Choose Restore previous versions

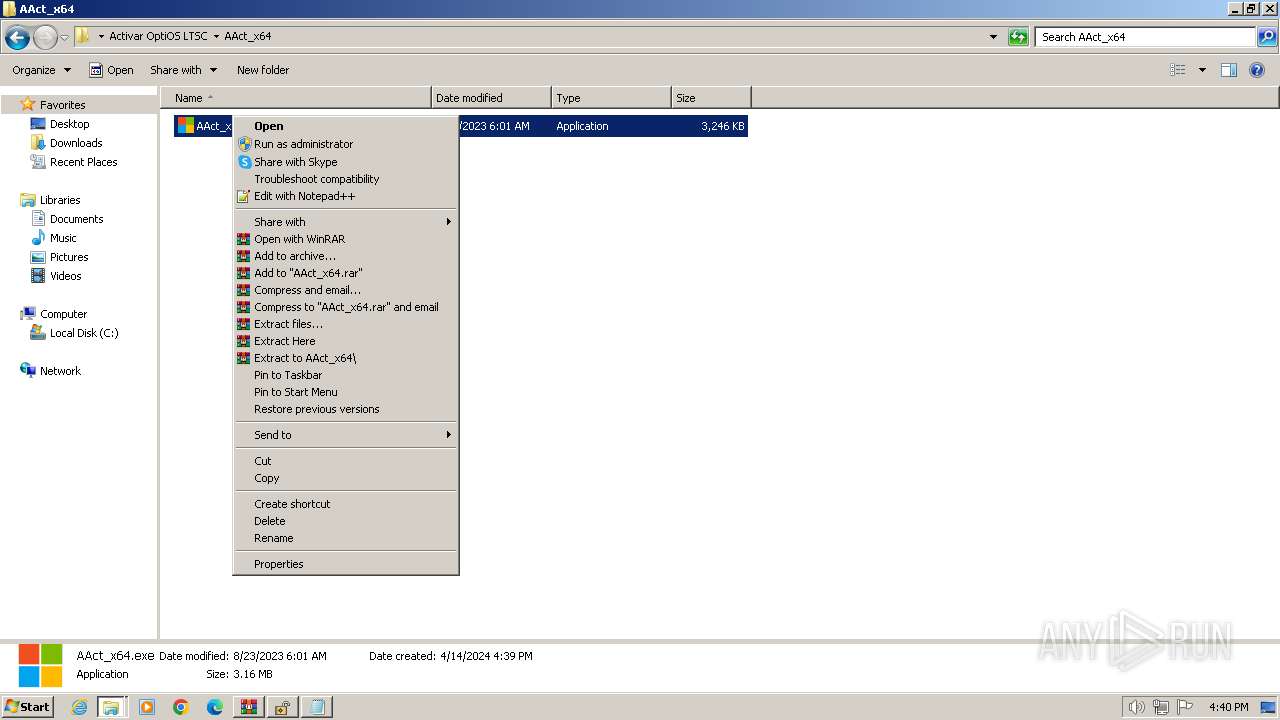(346, 409)
